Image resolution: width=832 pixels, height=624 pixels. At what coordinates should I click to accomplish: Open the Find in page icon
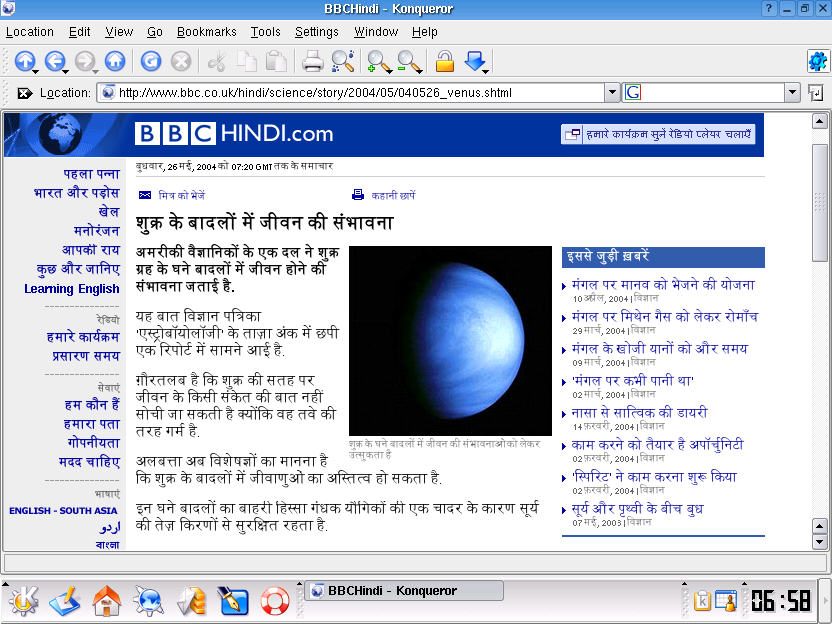(x=343, y=61)
